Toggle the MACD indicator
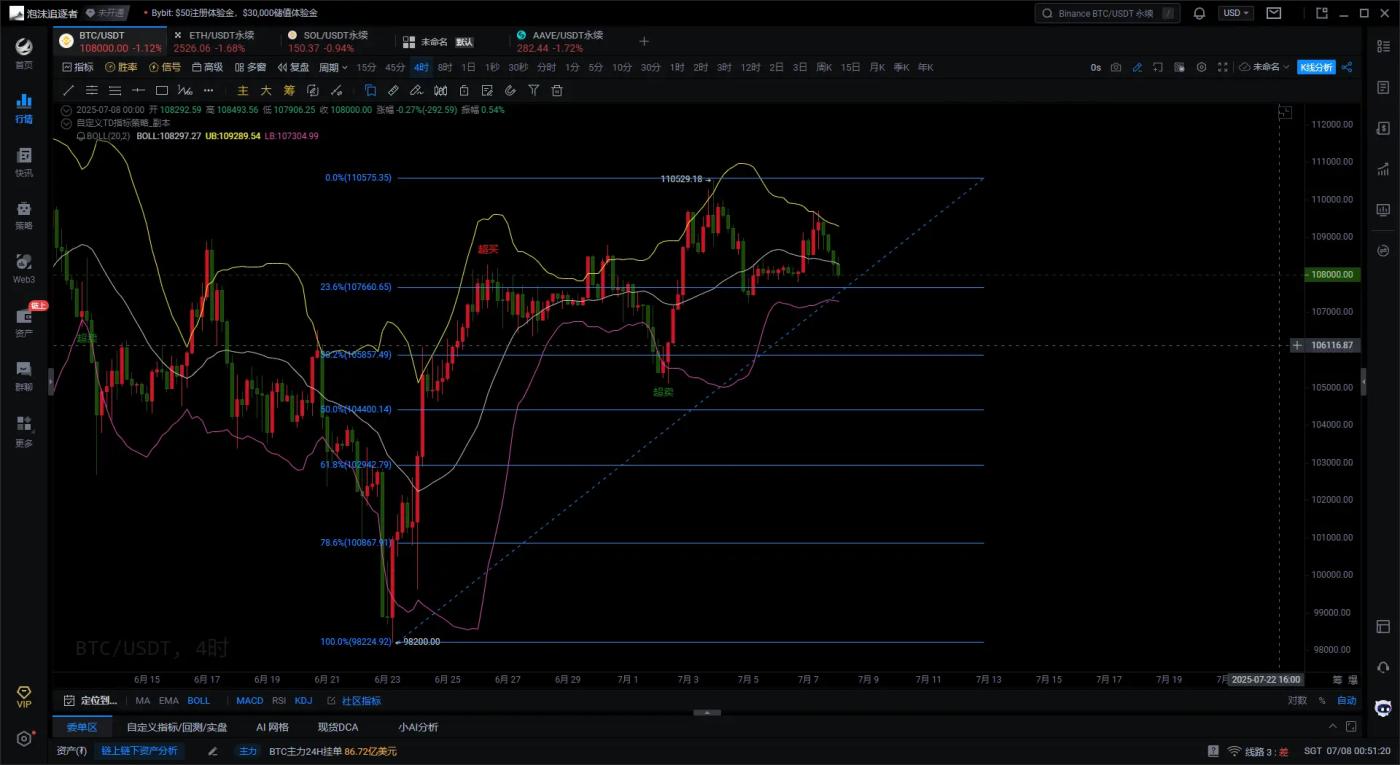The width and height of the screenshot is (1400, 765). [x=250, y=701]
